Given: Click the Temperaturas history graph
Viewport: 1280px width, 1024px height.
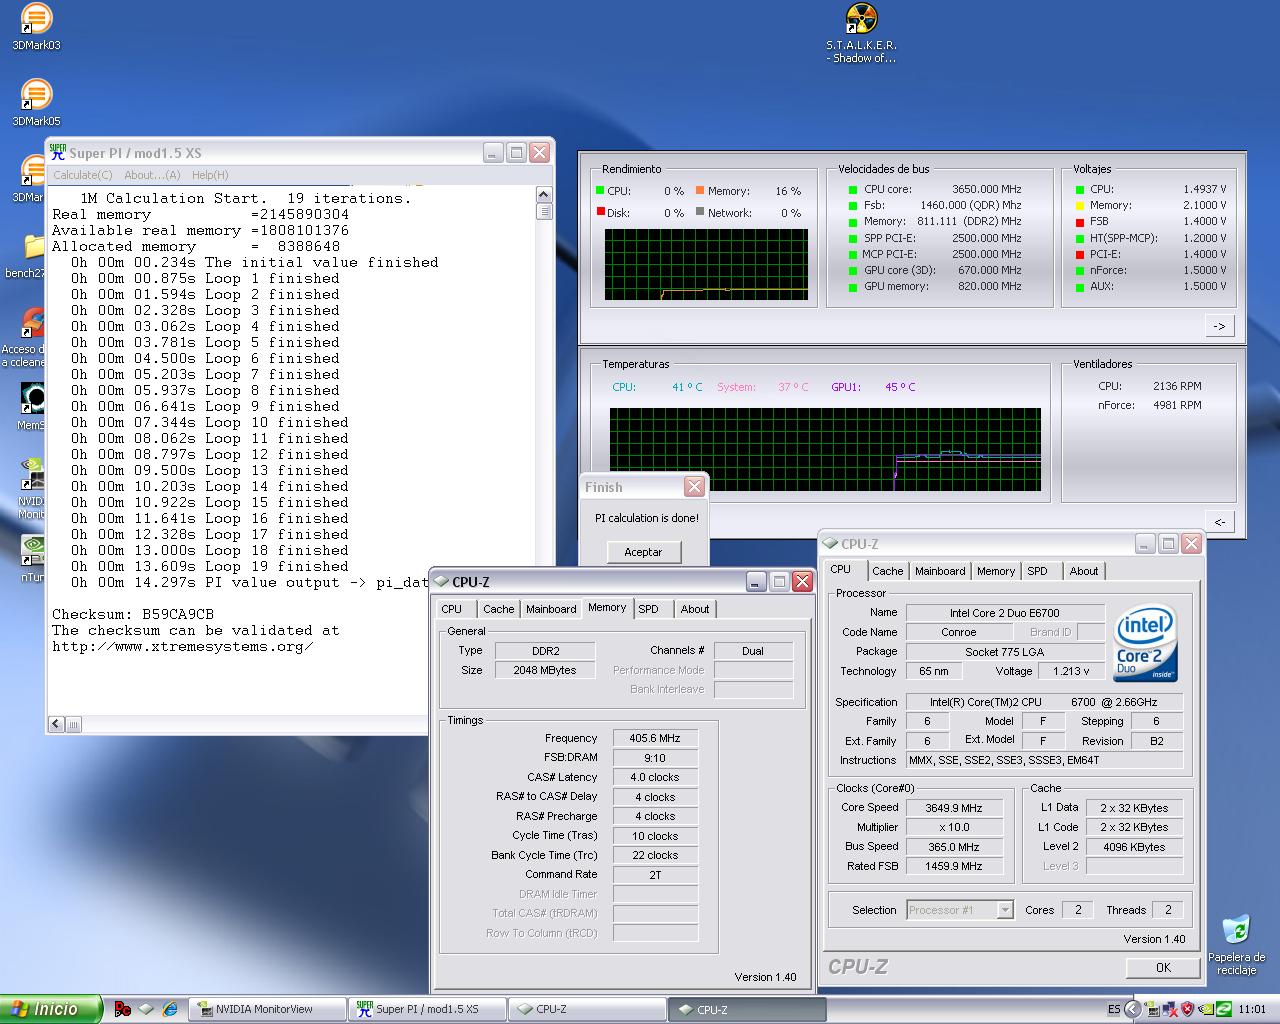Looking at the screenshot, I should click(x=825, y=449).
